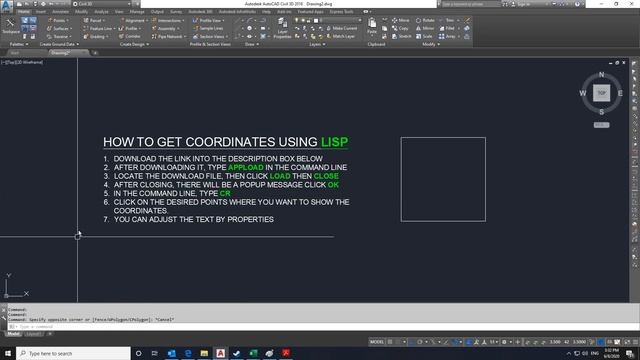Click the Match Layer button
Screen dimensions: 640x360
click(x=340, y=36)
